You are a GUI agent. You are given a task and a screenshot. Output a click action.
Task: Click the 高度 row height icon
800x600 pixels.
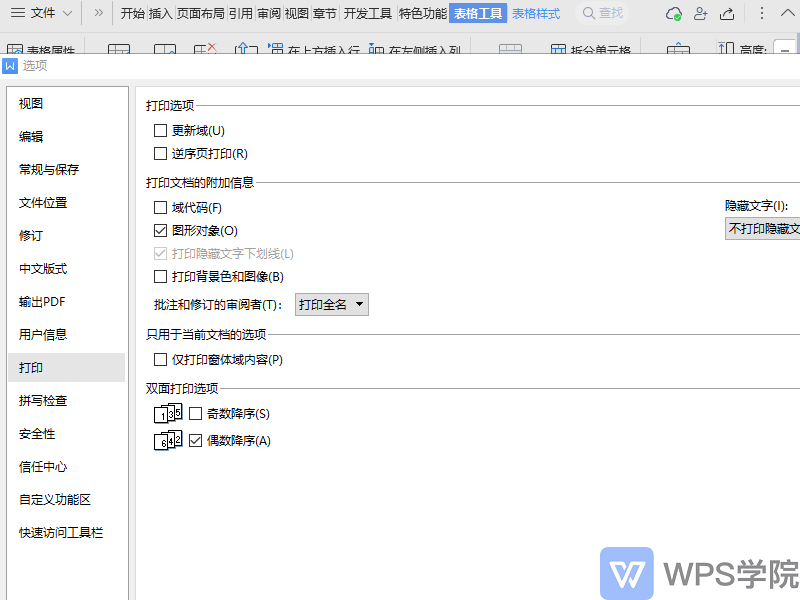[x=726, y=48]
